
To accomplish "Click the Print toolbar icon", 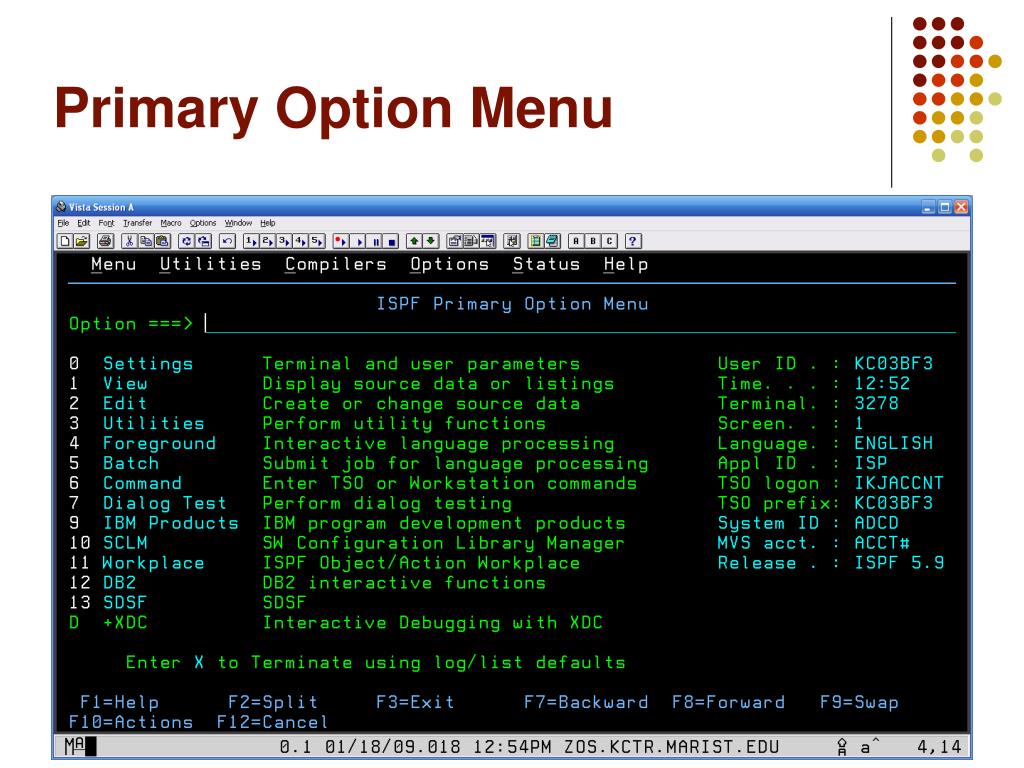I will tap(105, 242).
